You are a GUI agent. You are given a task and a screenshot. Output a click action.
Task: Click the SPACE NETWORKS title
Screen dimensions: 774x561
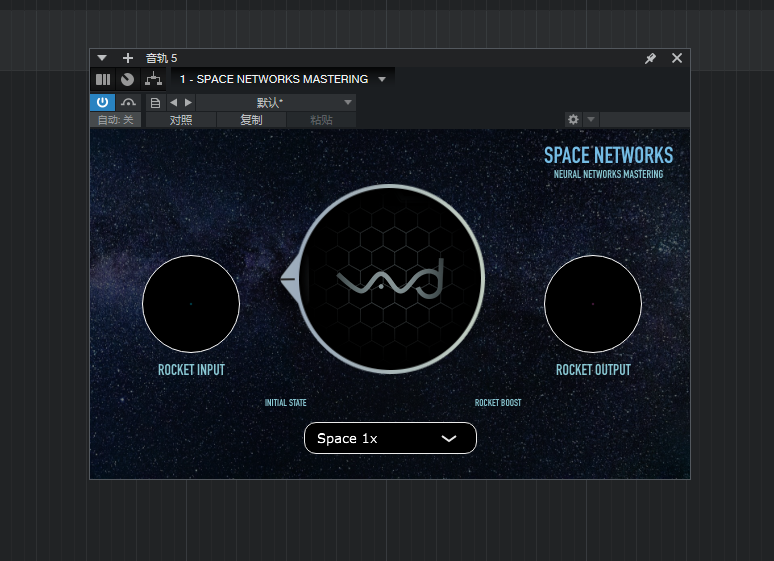[608, 156]
